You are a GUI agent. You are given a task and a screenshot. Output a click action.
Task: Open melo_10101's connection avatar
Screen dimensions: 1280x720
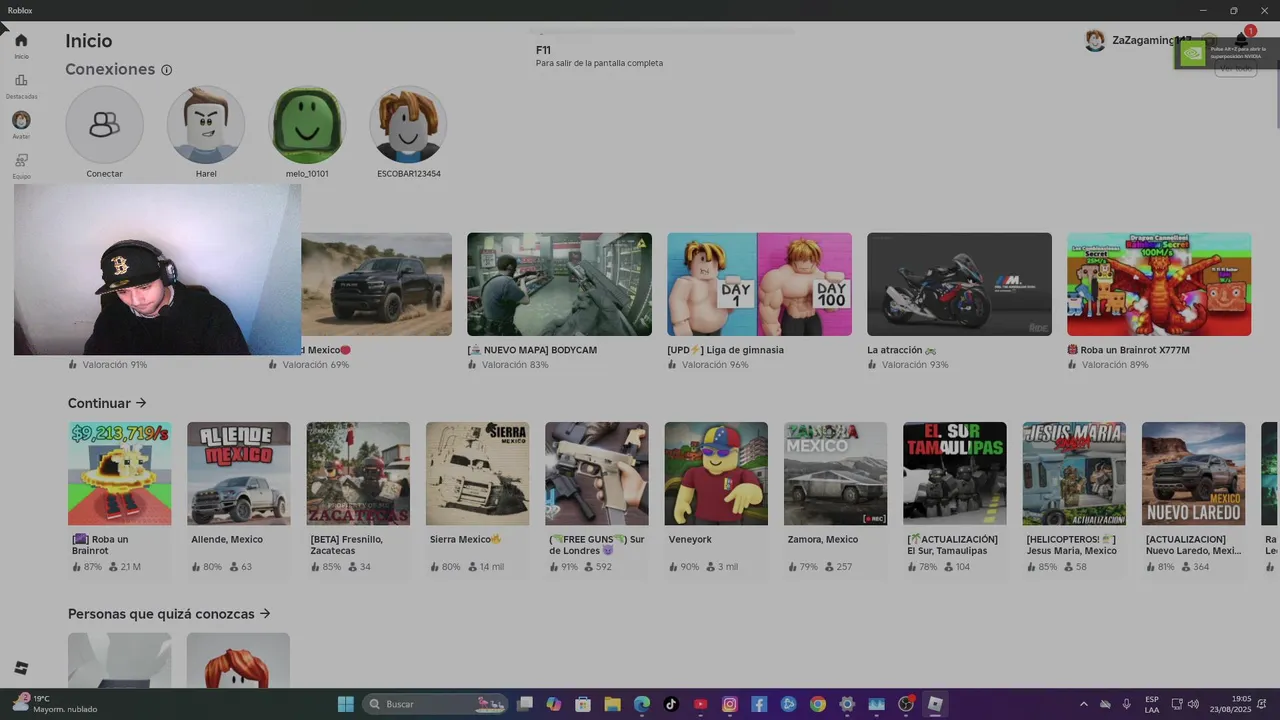click(307, 124)
